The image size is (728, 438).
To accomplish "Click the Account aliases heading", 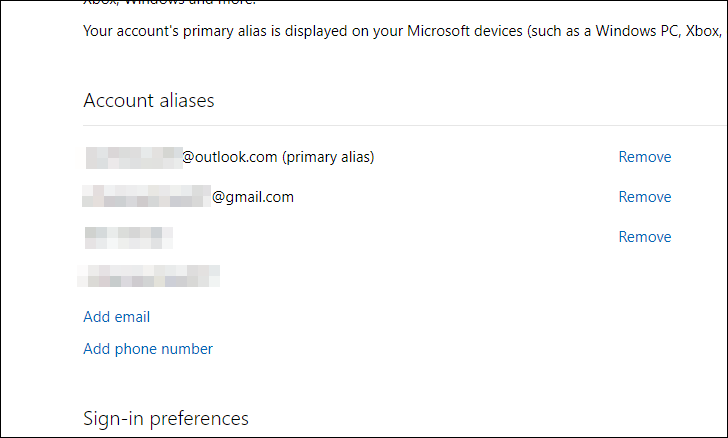I will point(149,100).
